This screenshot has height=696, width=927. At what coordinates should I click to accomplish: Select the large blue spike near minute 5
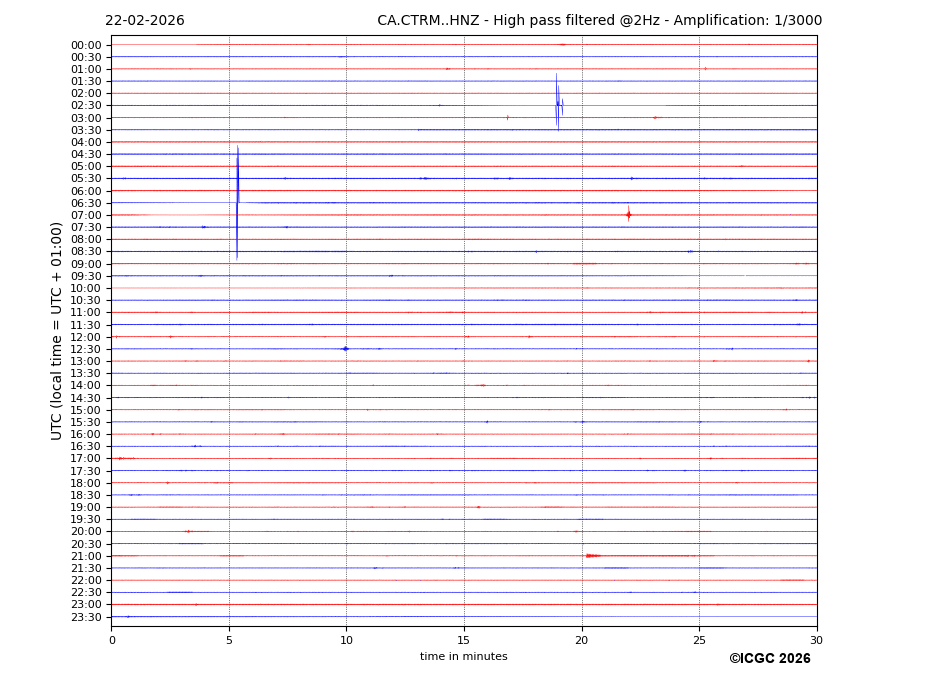click(237, 200)
